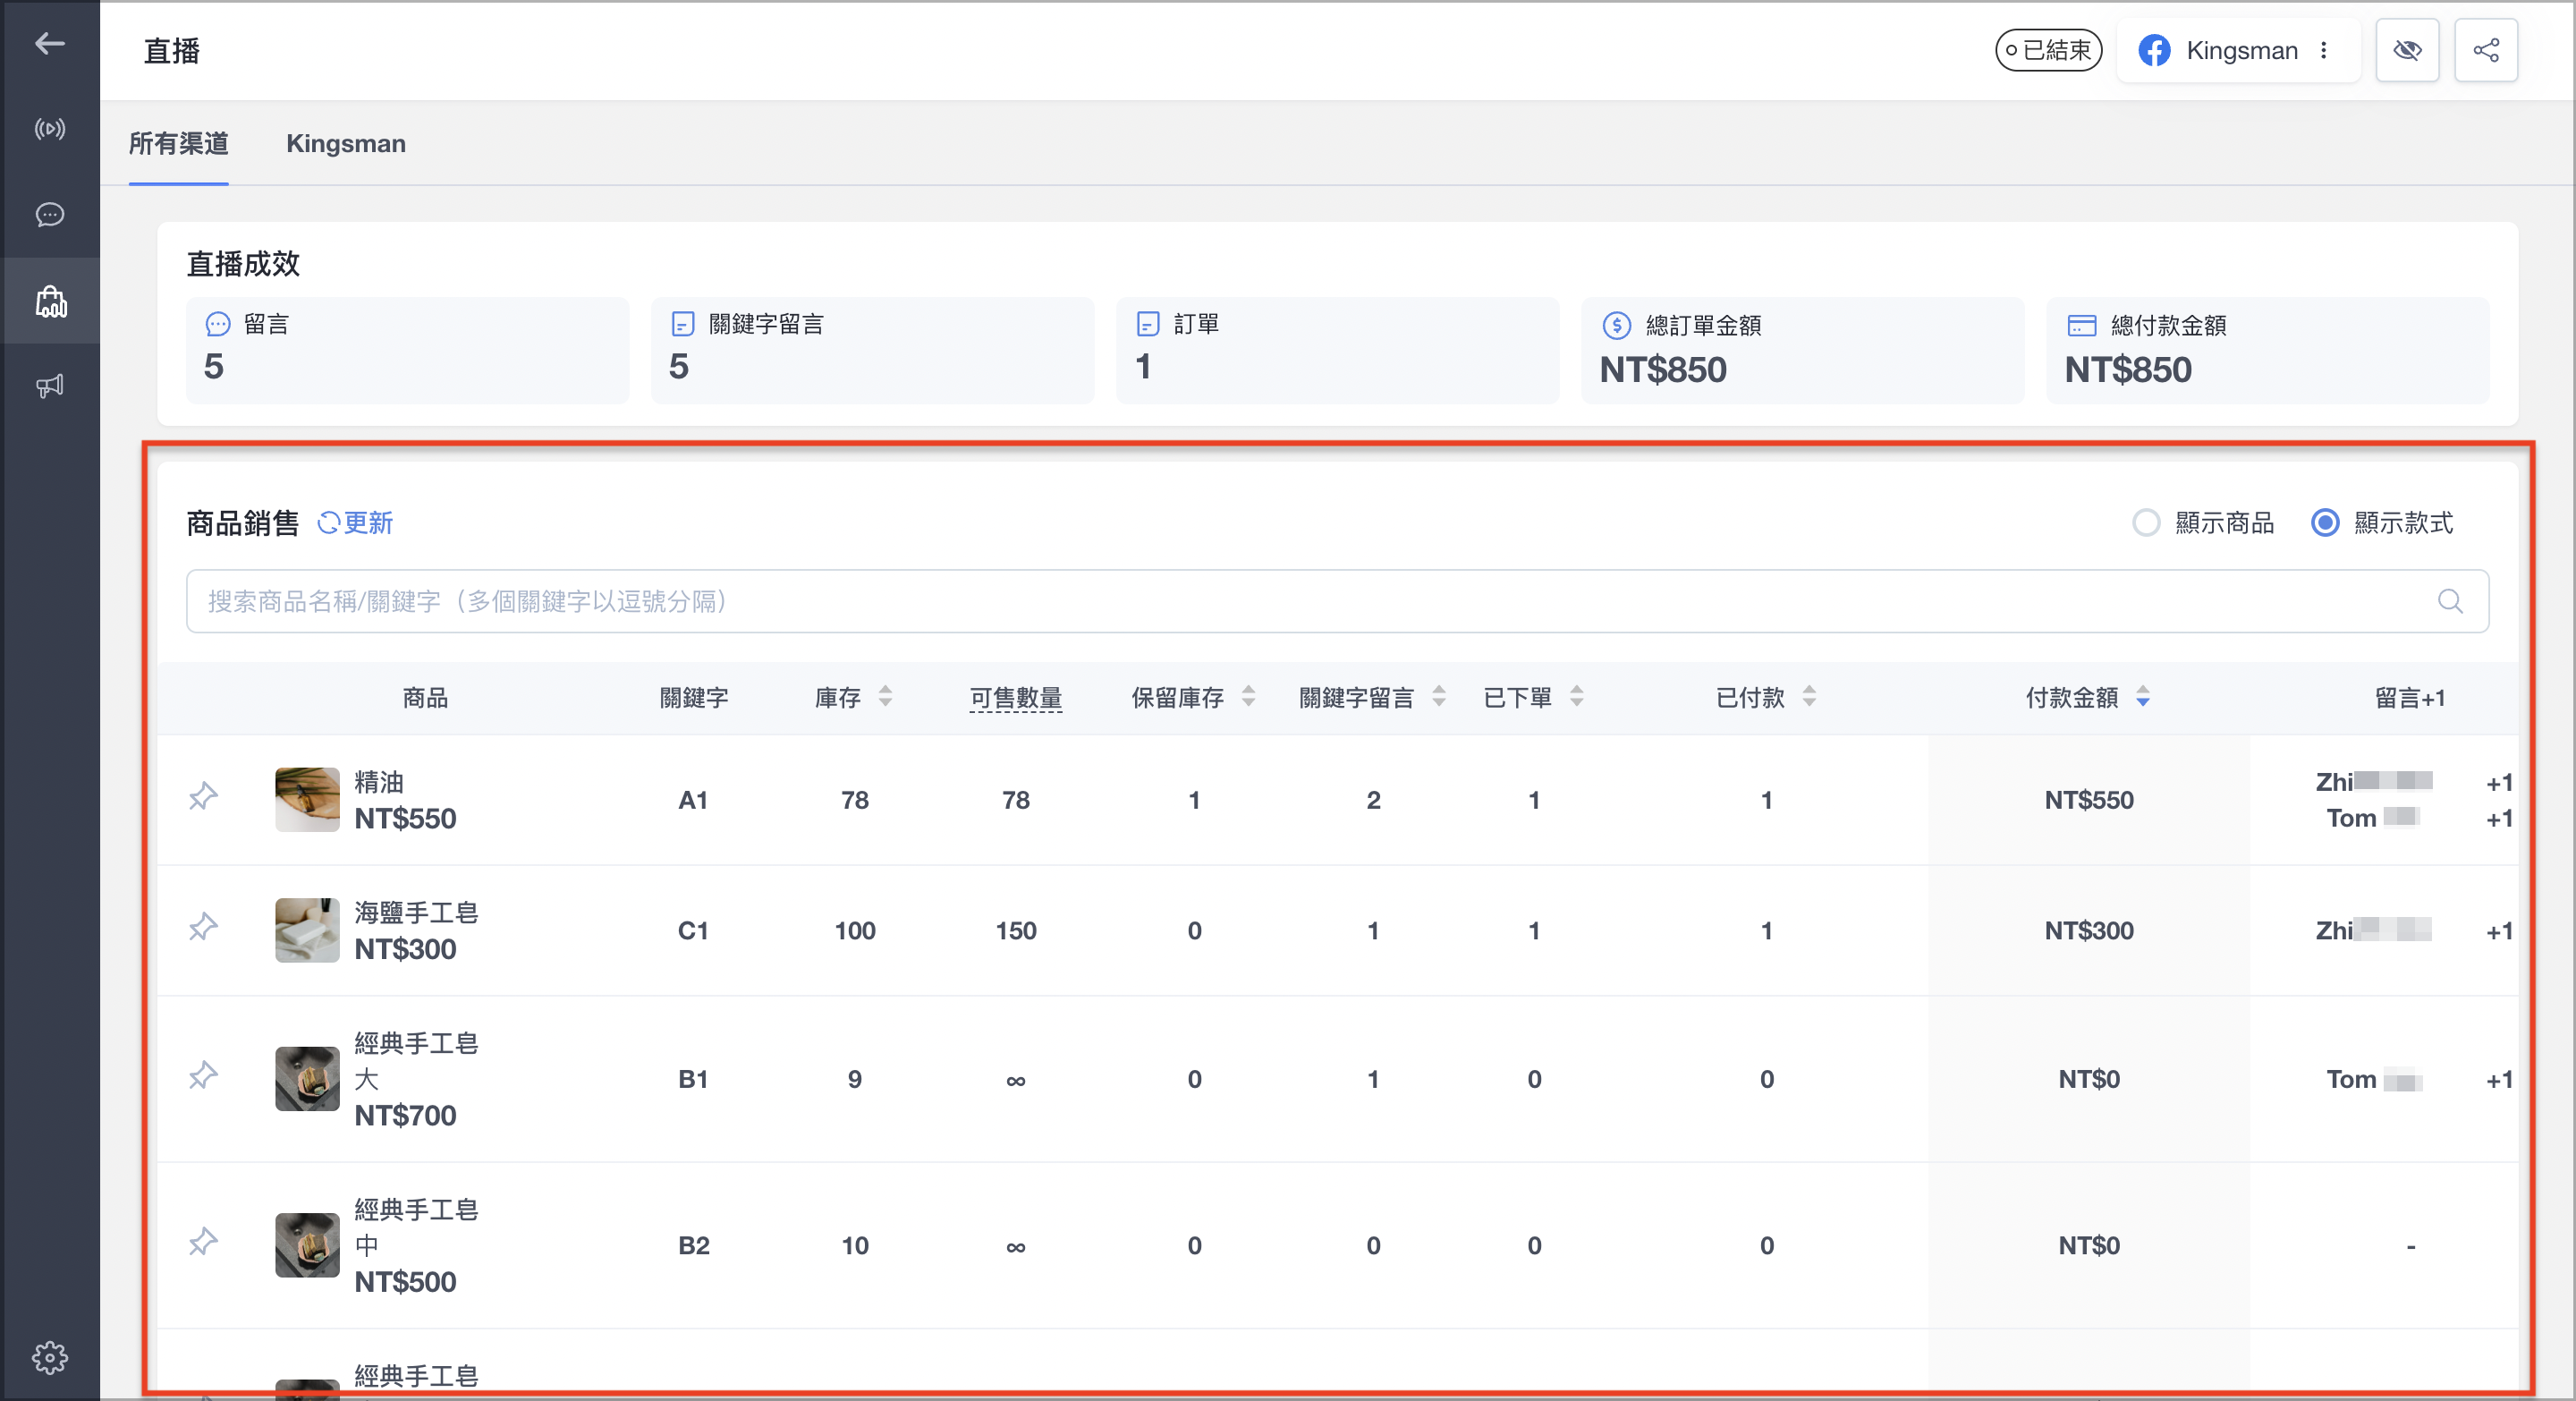Click the dollar icon beside 總訂單金額

pos(1617,325)
